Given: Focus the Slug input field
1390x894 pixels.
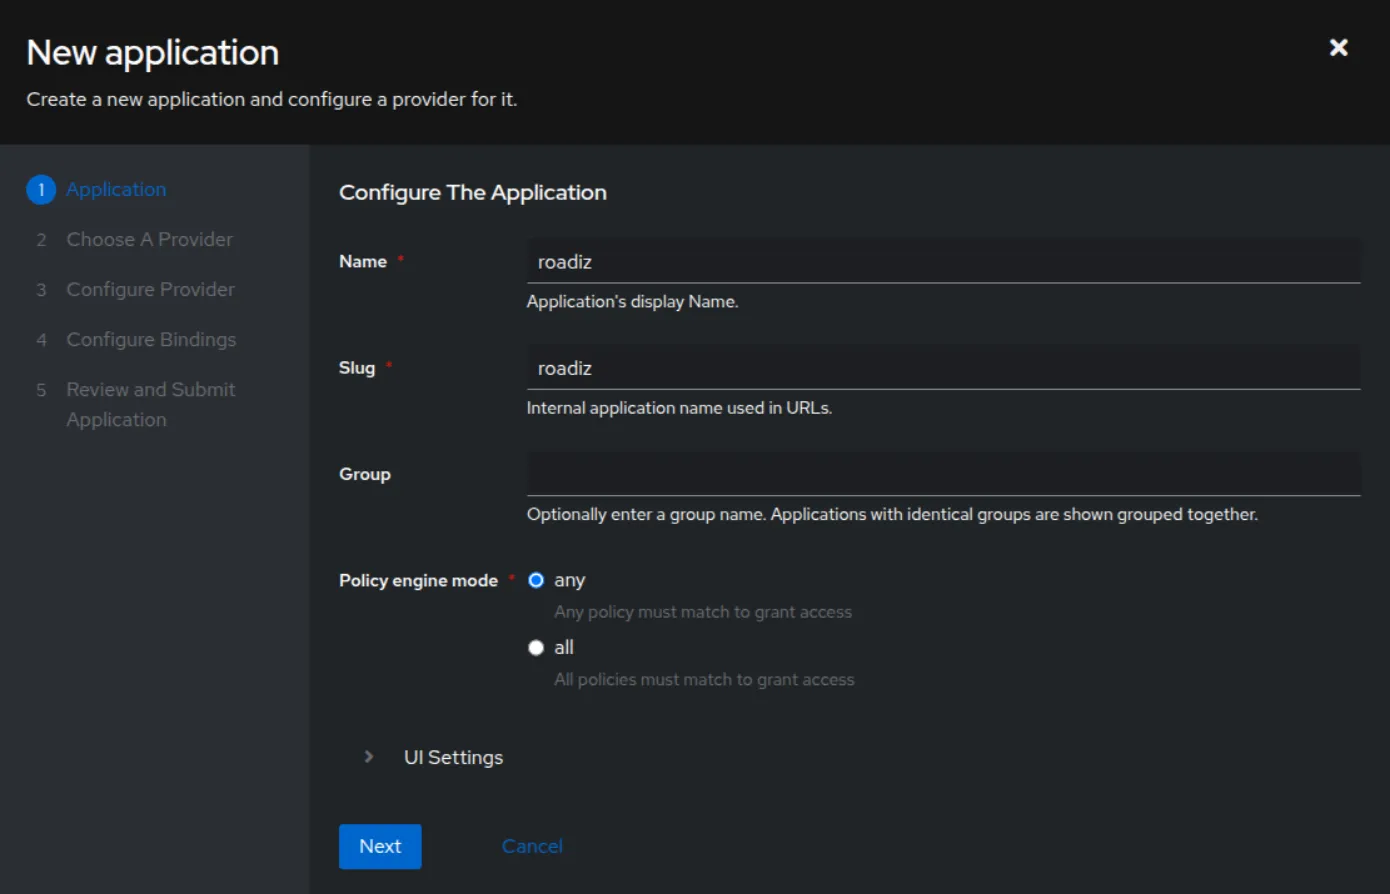Looking at the screenshot, I should coord(943,368).
